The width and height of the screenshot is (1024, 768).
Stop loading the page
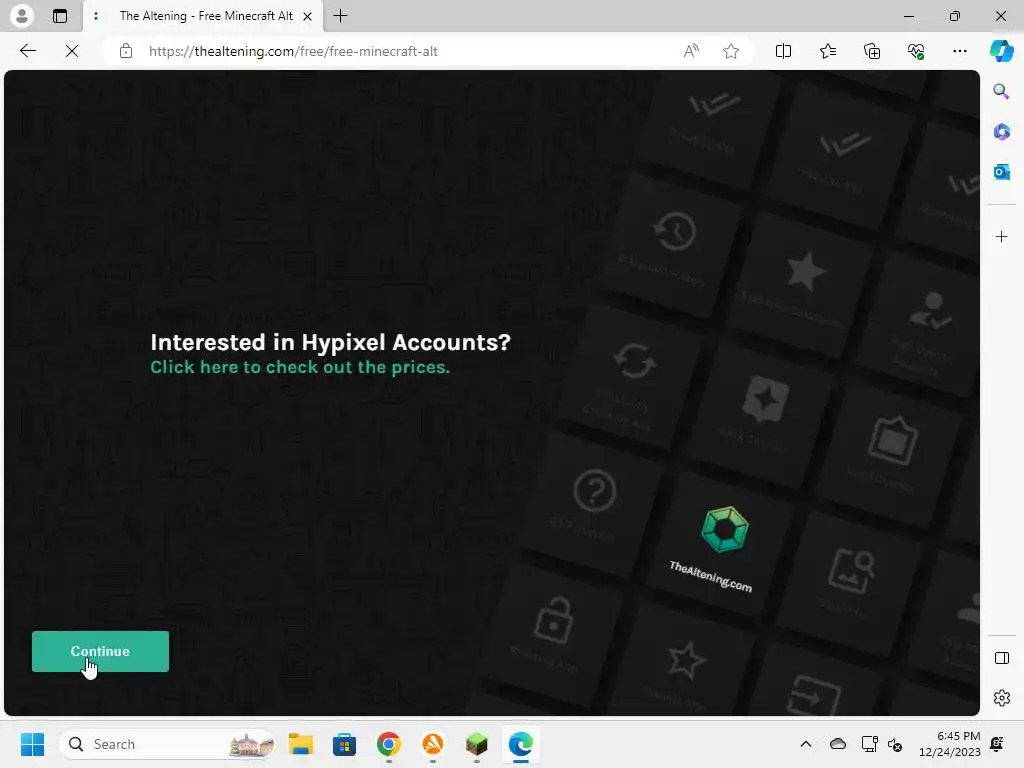coord(72,51)
